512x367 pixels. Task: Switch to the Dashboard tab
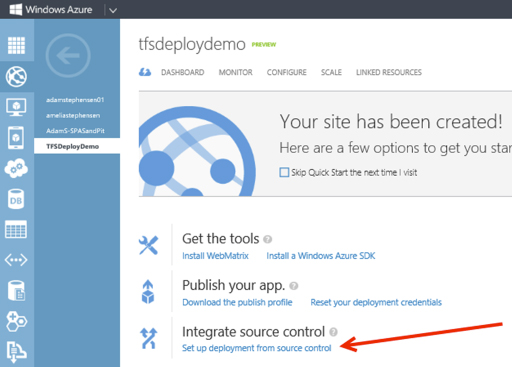(183, 72)
